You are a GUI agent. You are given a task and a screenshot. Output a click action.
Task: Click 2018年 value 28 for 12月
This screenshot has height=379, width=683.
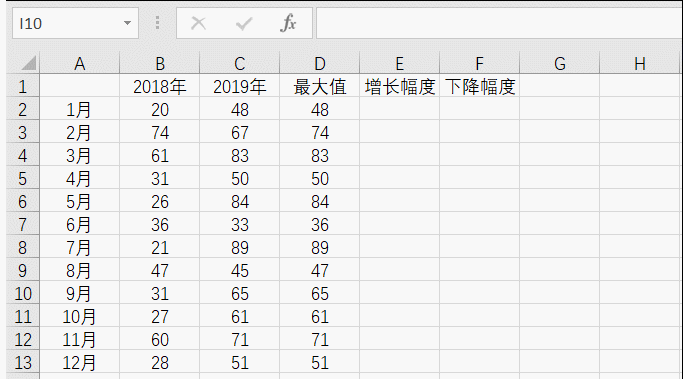[x=160, y=362]
